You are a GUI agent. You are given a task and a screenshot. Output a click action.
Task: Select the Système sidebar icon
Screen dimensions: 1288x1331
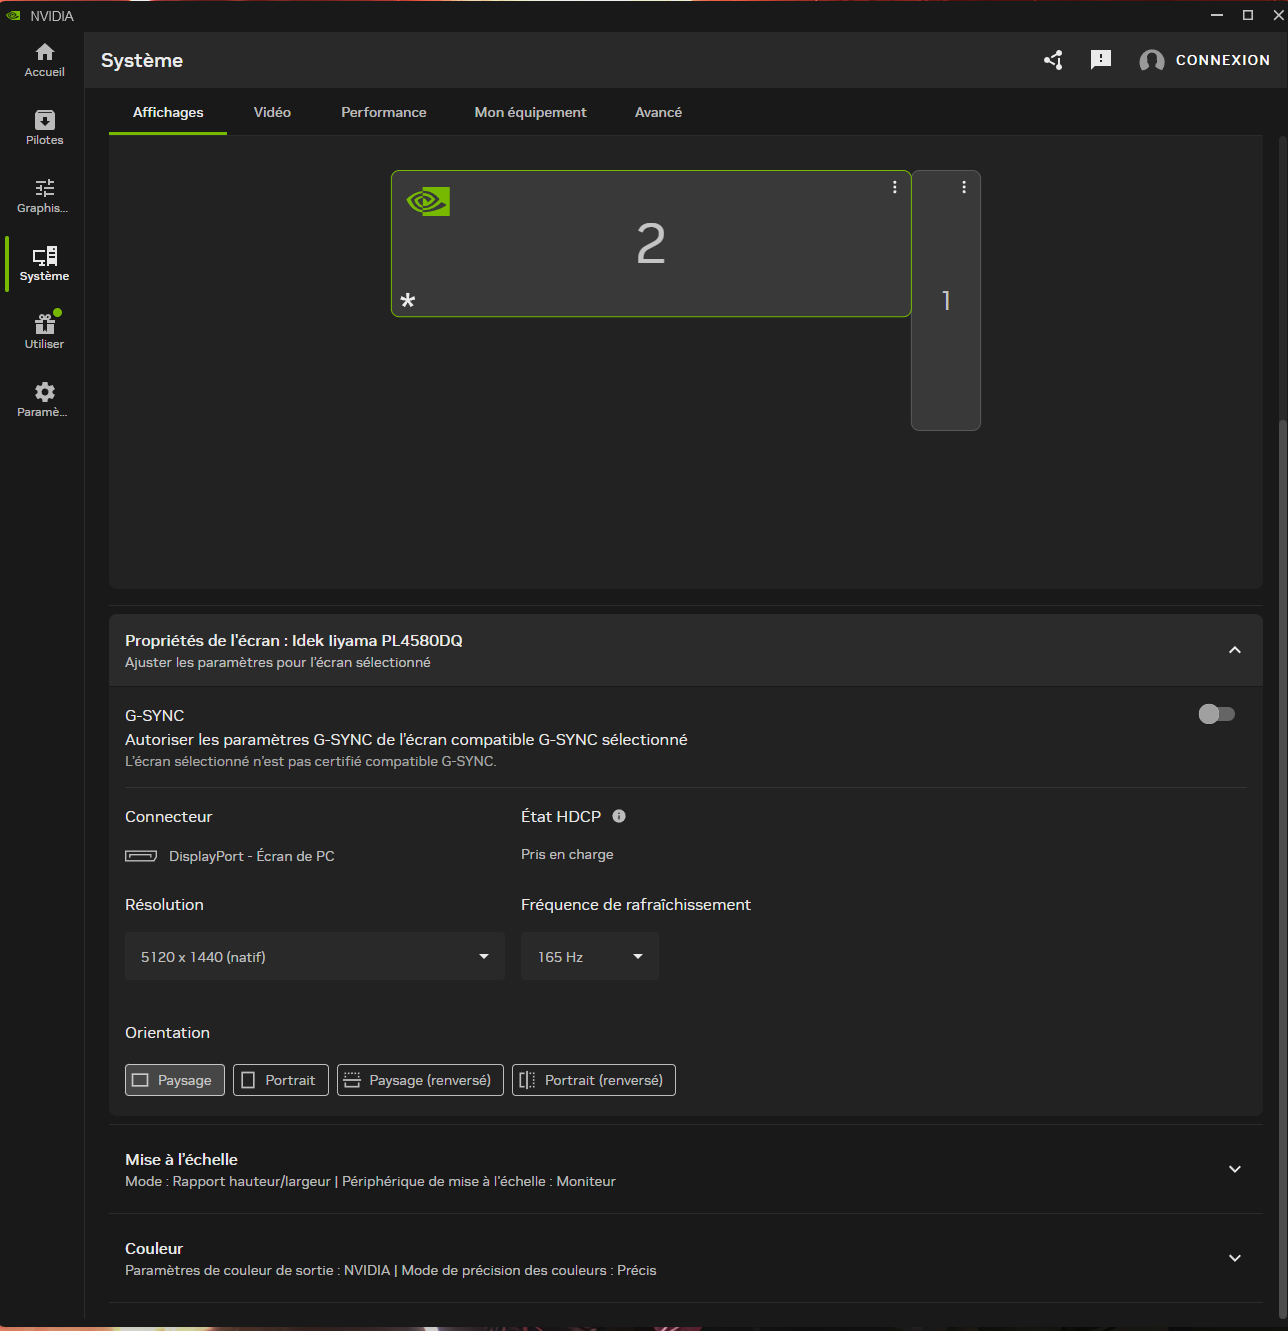(x=44, y=262)
